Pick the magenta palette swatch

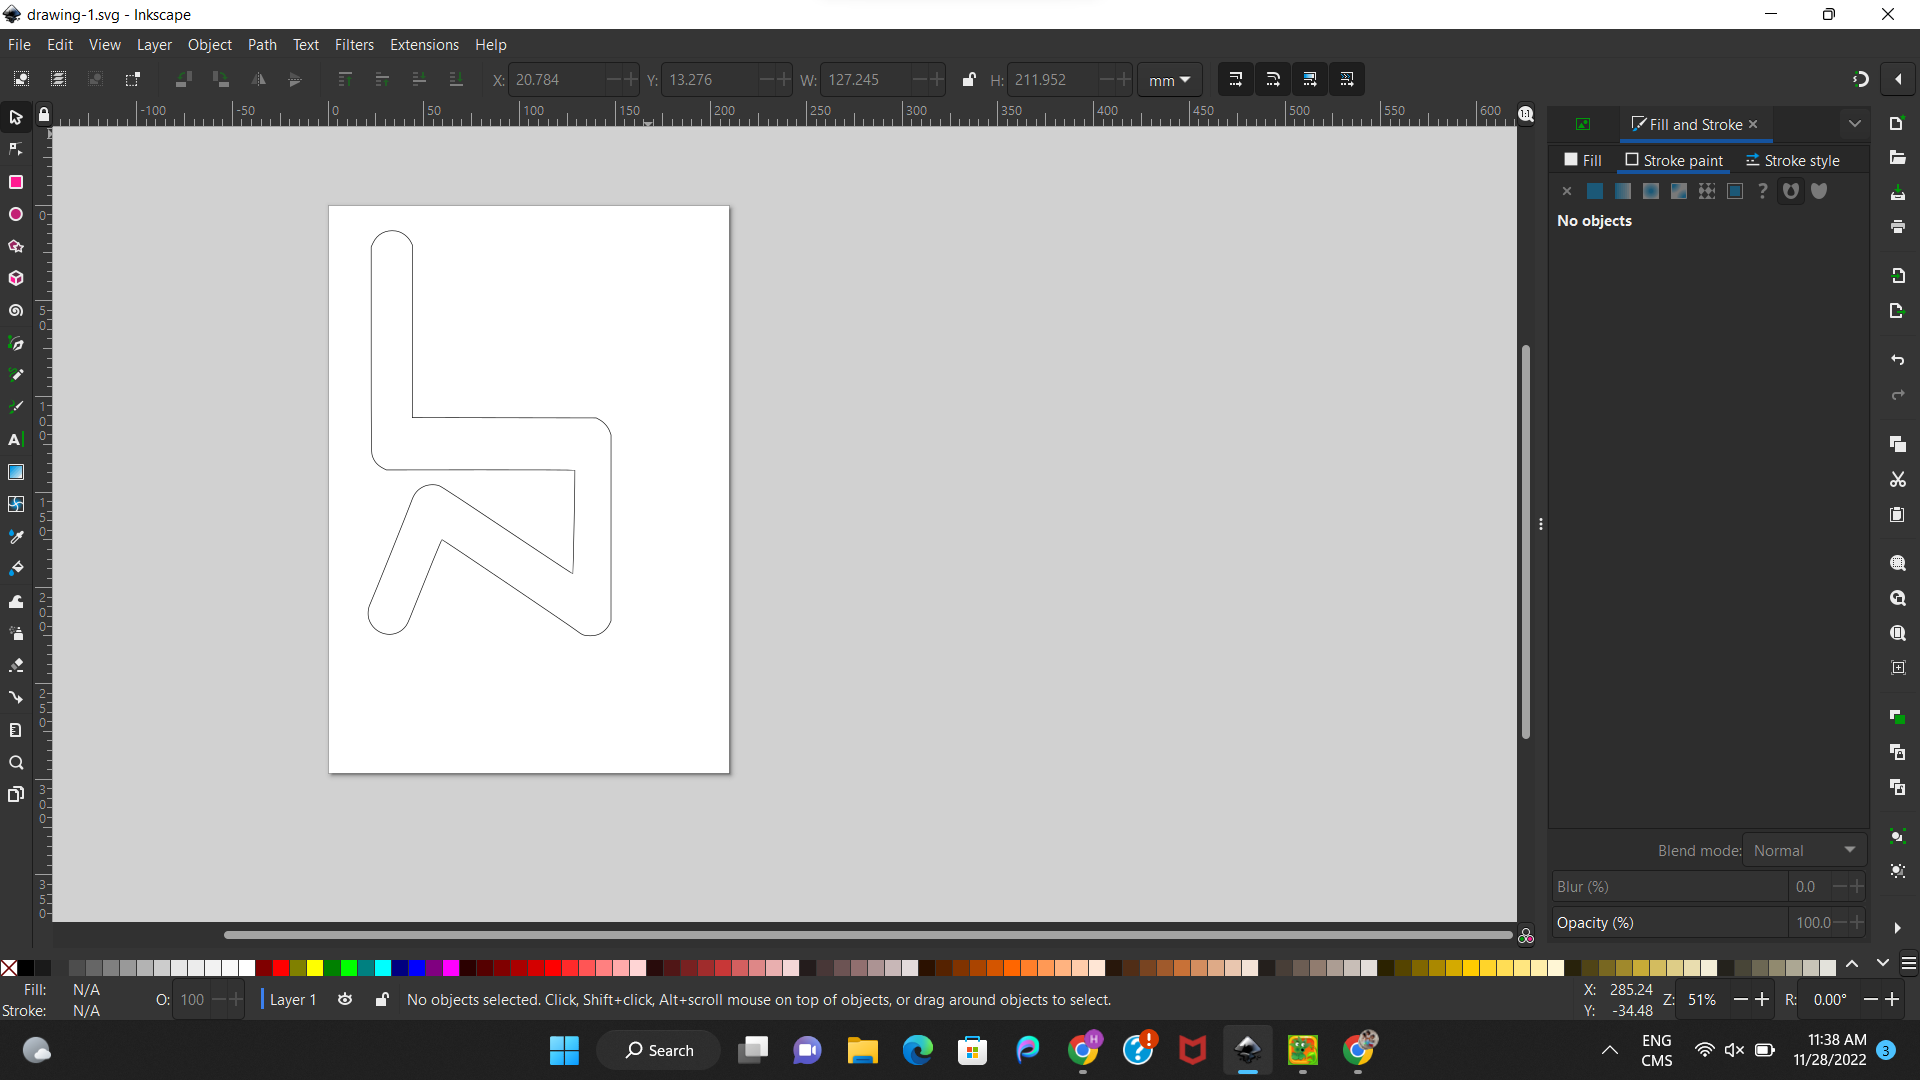(451, 968)
